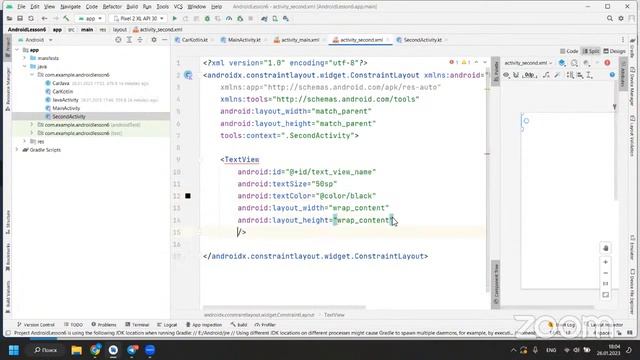The width and height of the screenshot is (640, 360).
Task: Open Windows Start menu
Action: [x=14, y=350]
